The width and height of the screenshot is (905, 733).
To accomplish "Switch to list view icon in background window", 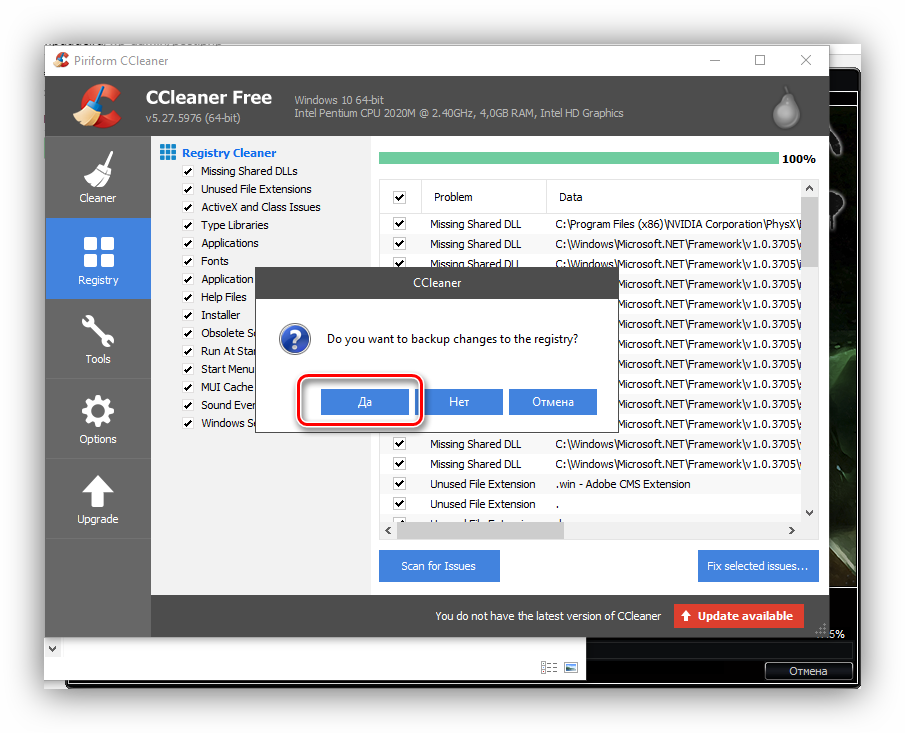I will (549, 667).
